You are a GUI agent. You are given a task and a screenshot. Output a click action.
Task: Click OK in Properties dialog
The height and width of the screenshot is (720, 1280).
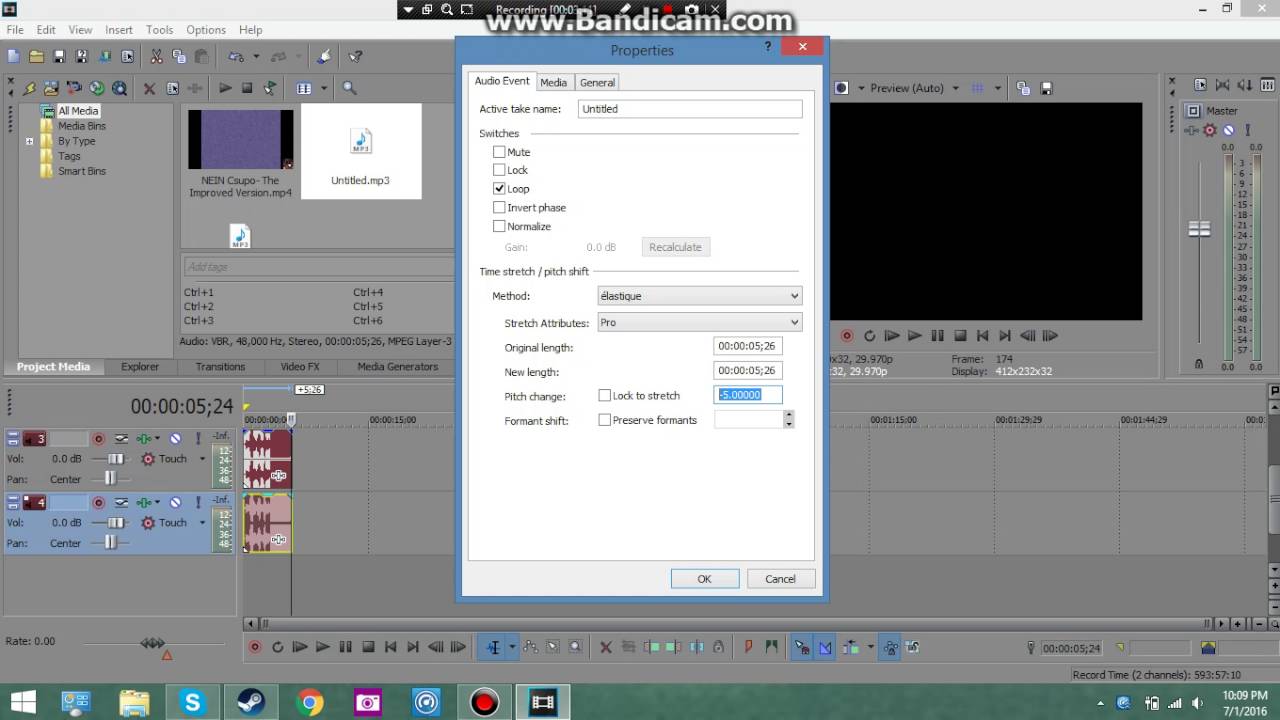[704, 579]
